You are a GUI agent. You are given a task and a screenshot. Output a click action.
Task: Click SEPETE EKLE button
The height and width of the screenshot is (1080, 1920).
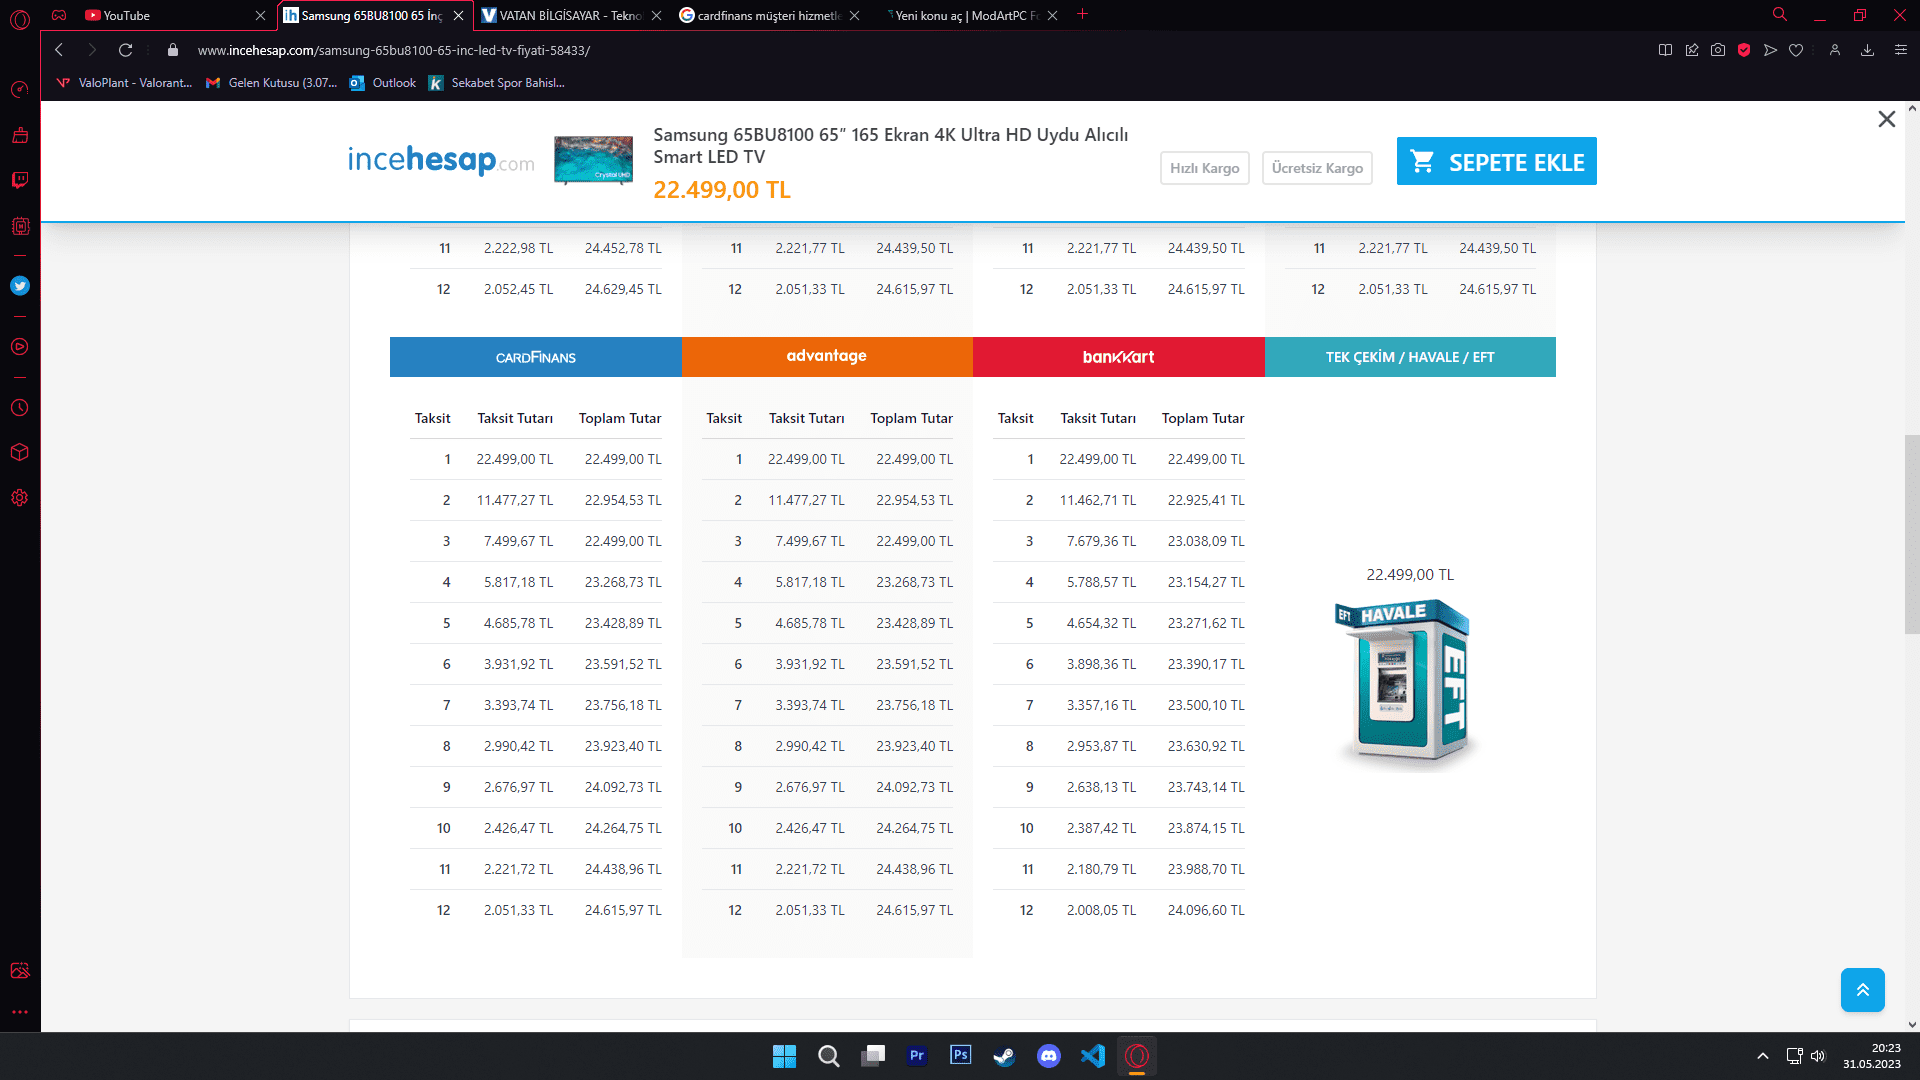[1496, 161]
